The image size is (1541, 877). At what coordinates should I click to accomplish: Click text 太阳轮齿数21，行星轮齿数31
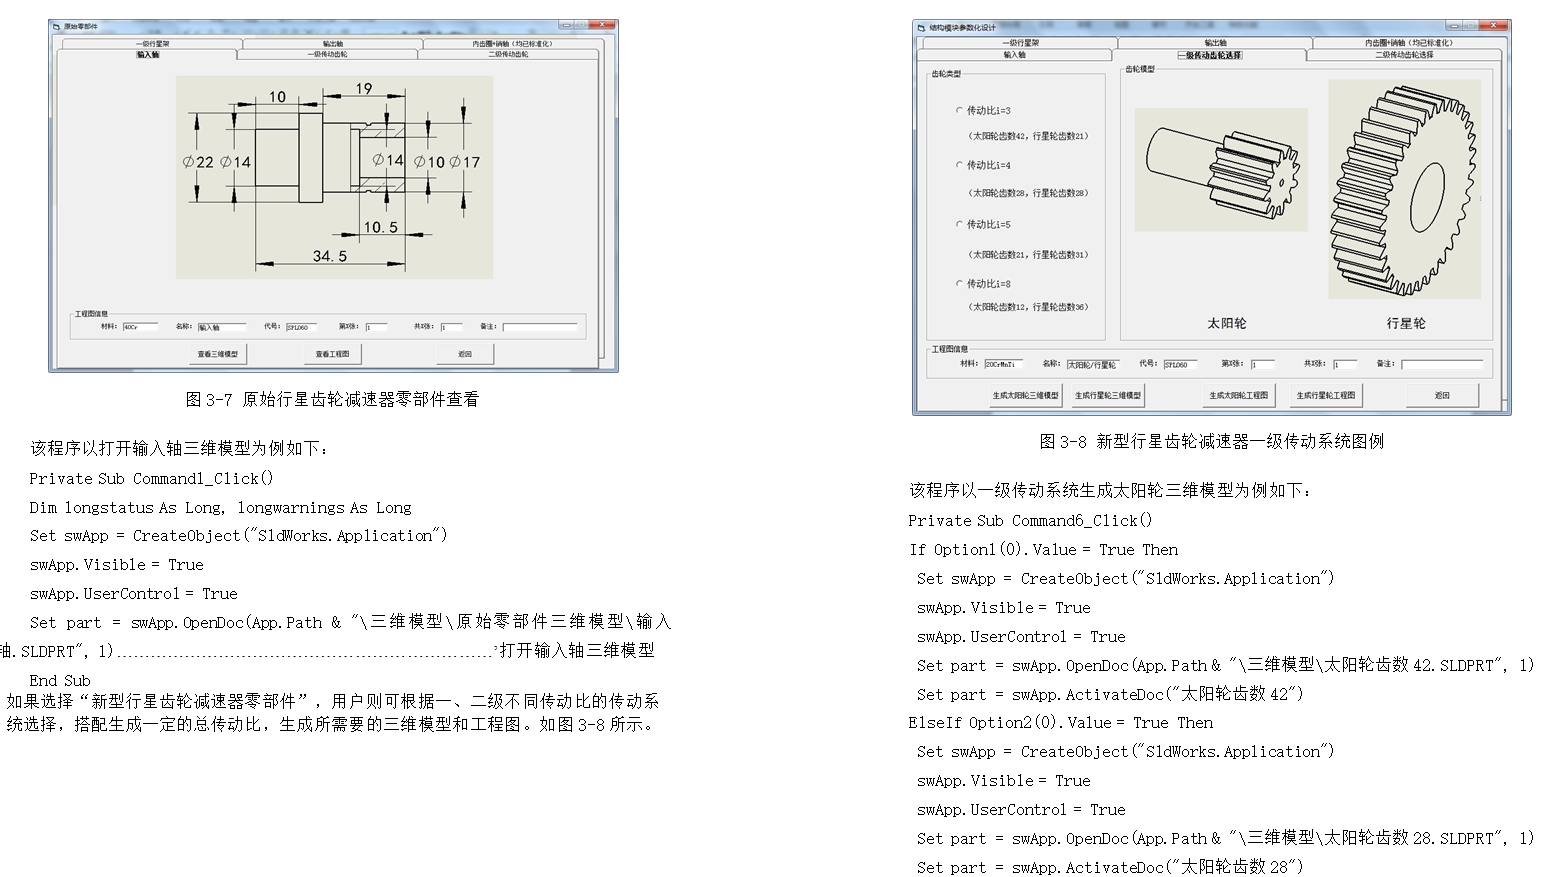pyautogui.click(x=1028, y=255)
